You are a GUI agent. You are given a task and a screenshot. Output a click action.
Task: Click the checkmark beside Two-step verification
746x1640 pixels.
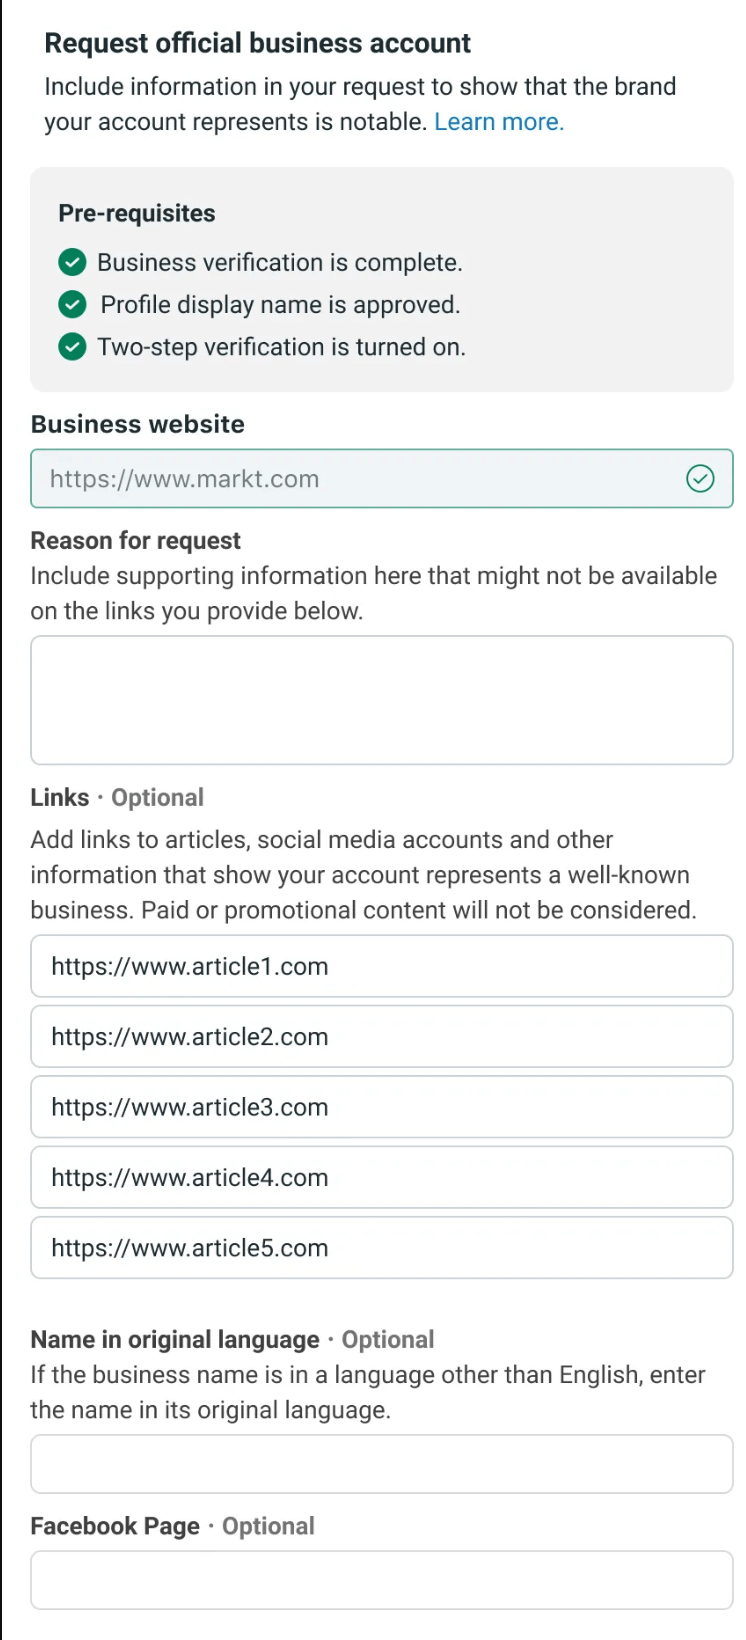pyautogui.click(x=72, y=347)
